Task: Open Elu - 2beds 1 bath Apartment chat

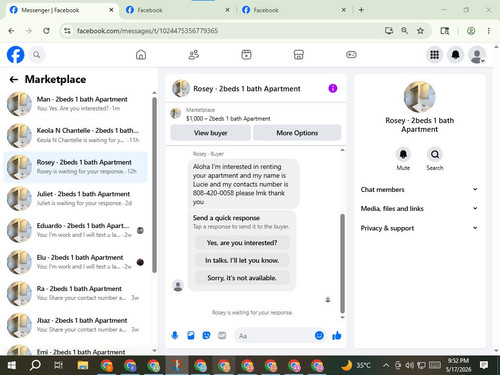Action: click(76, 262)
